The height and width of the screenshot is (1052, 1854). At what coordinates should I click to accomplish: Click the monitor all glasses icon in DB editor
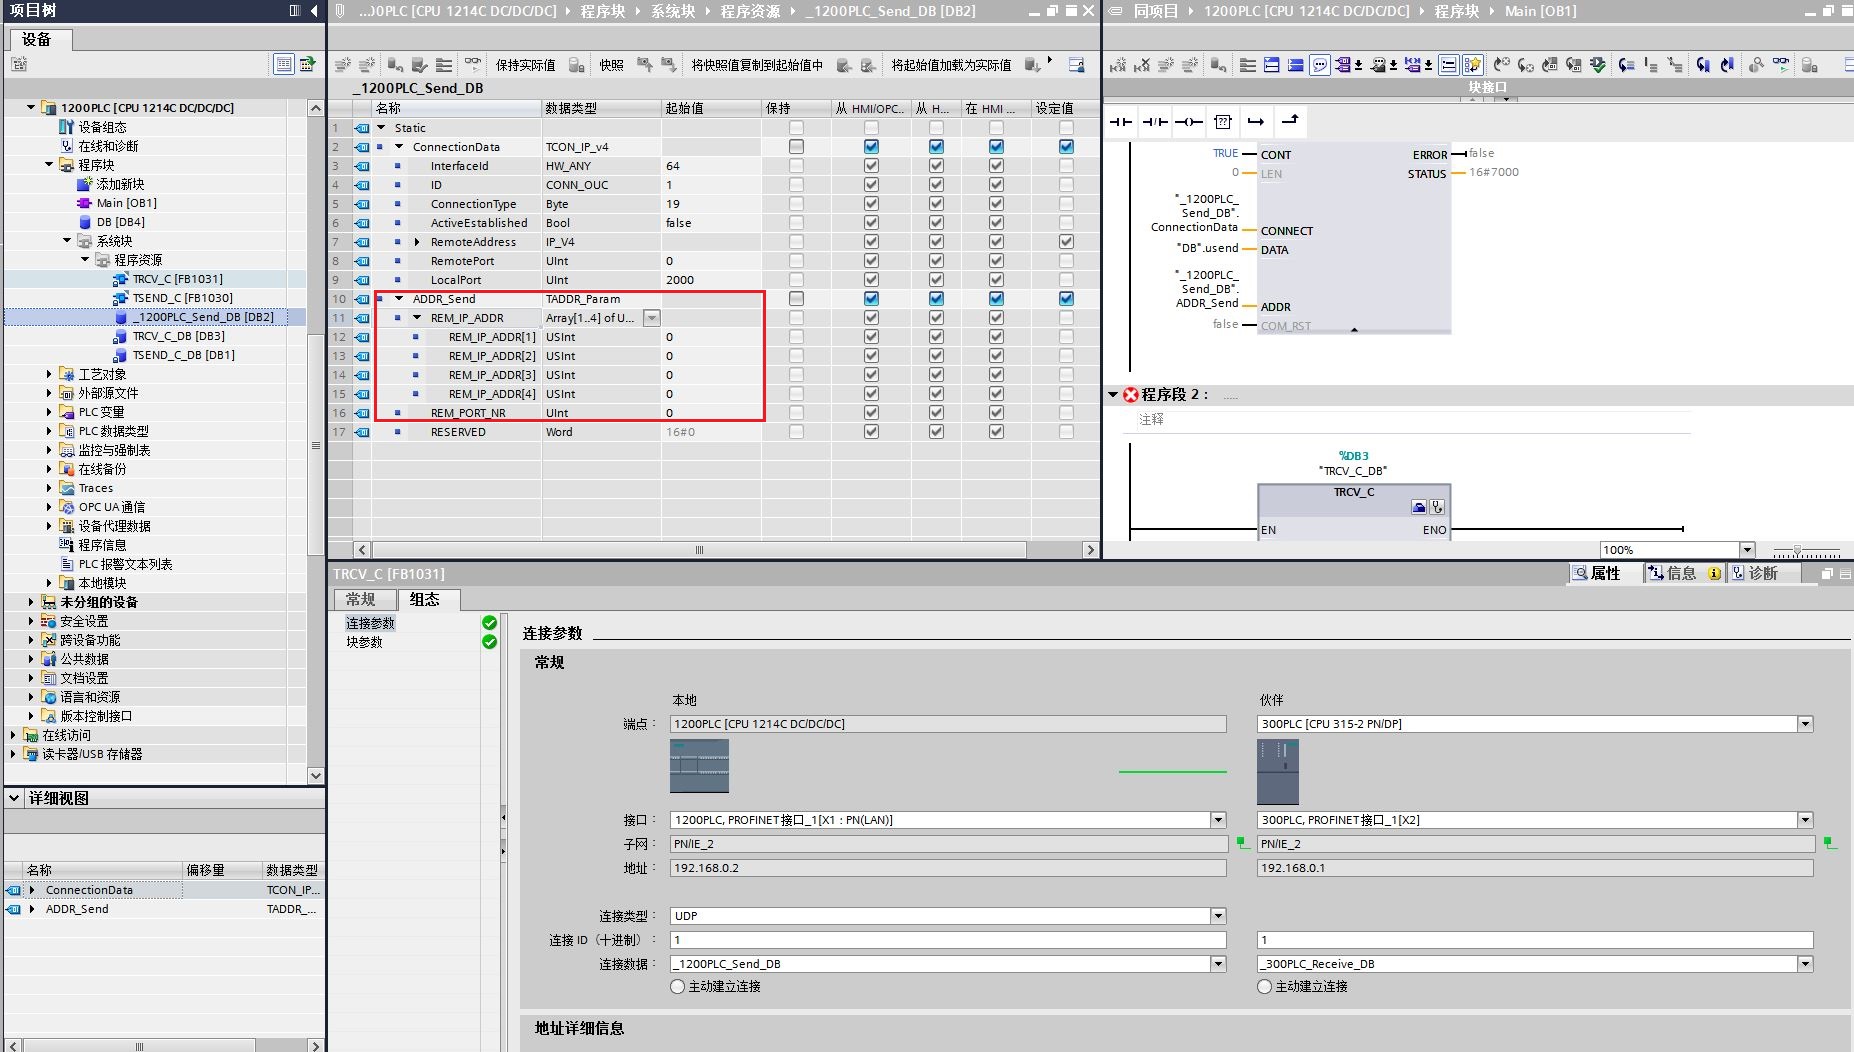473,65
